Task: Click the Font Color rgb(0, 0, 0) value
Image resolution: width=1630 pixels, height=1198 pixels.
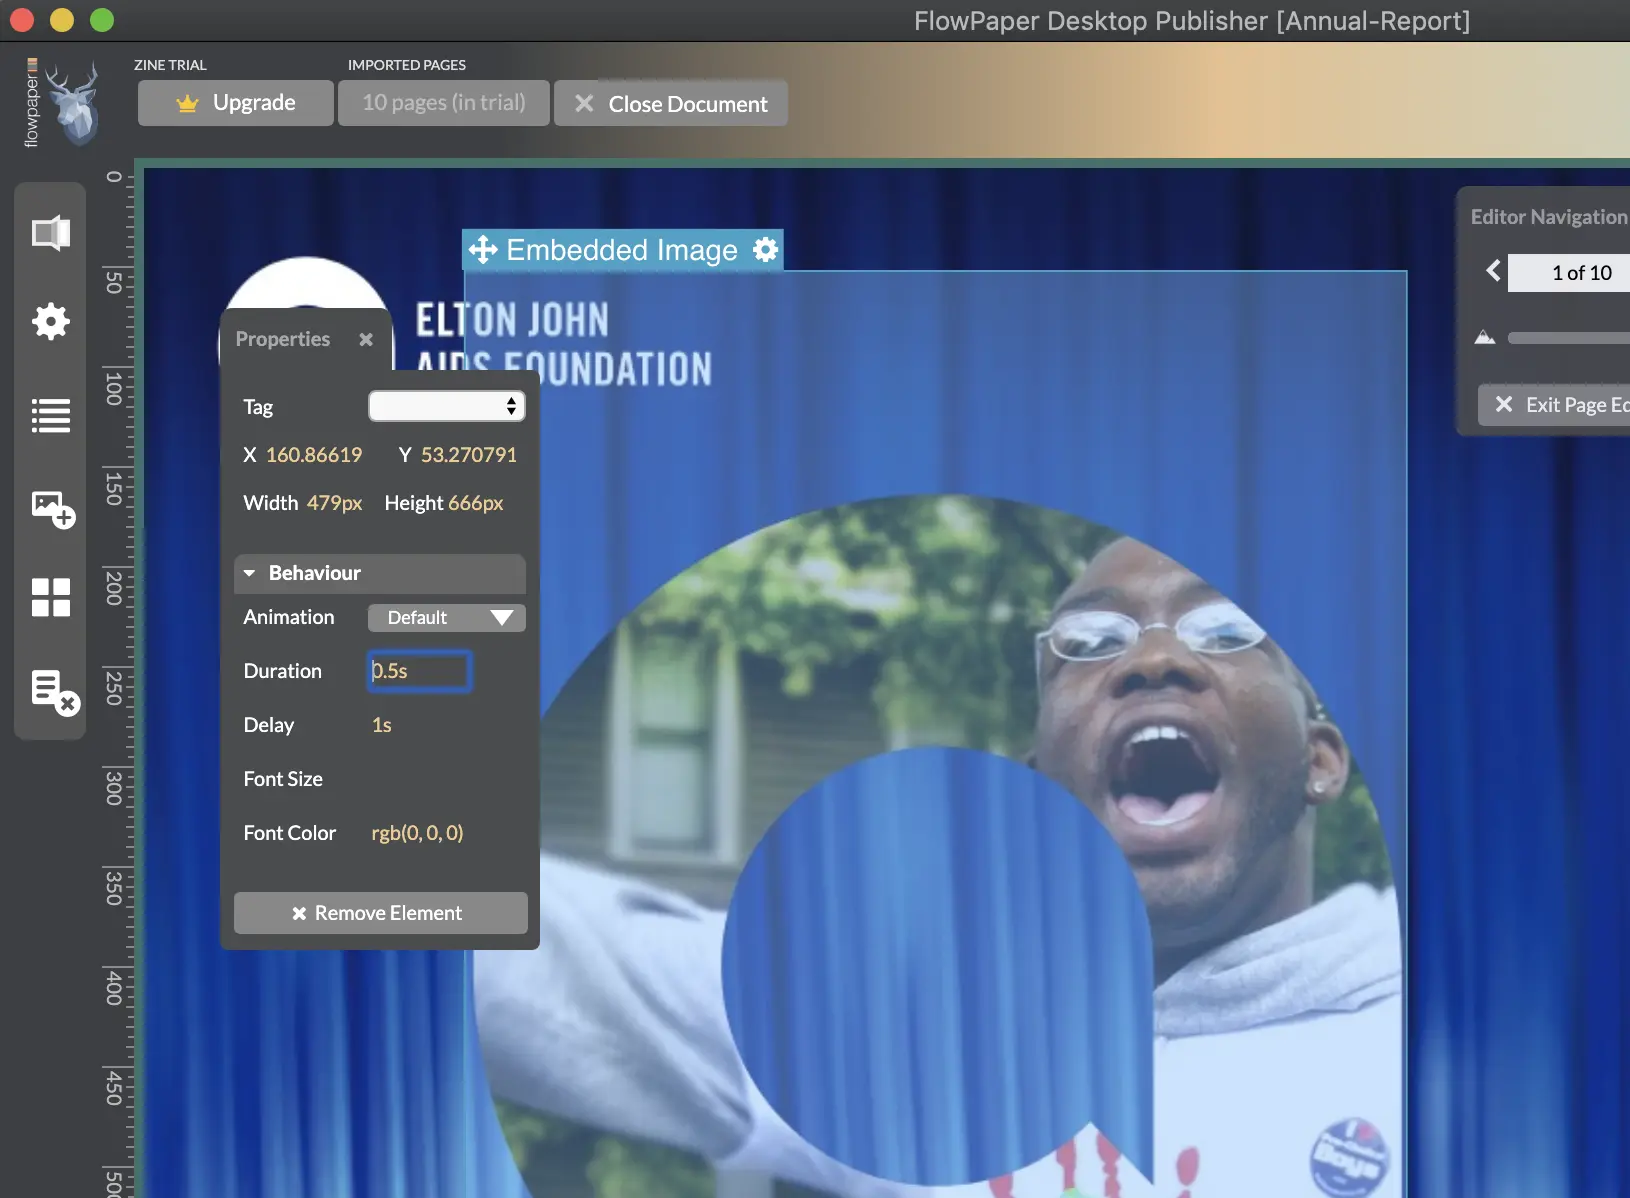Action: [417, 833]
